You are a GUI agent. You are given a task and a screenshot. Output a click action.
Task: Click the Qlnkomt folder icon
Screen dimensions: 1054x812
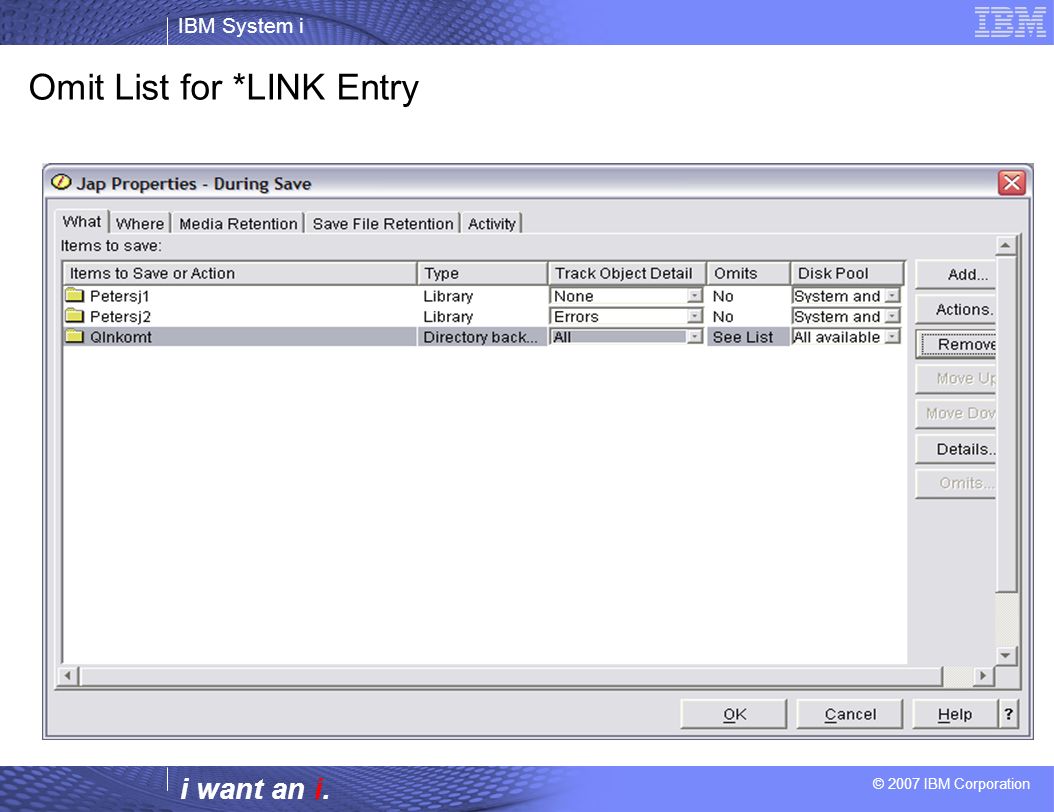tap(75, 337)
